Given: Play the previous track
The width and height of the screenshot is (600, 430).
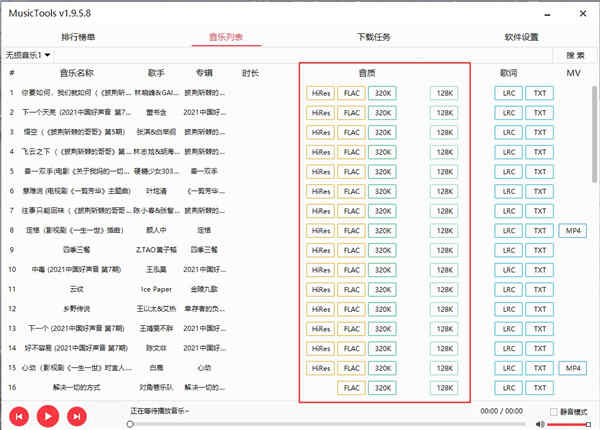Looking at the screenshot, I should point(19,416).
